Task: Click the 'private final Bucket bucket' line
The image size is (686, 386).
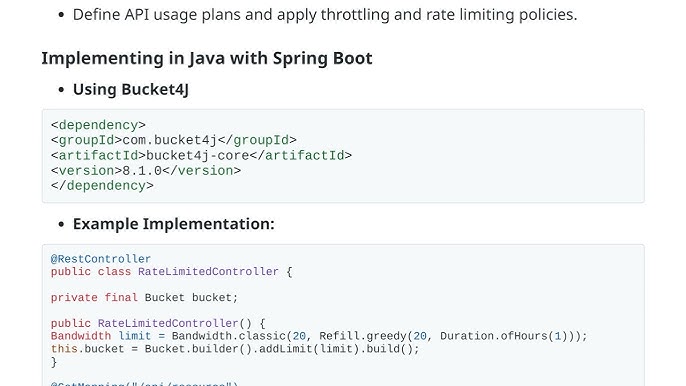Action: [x=144, y=297]
